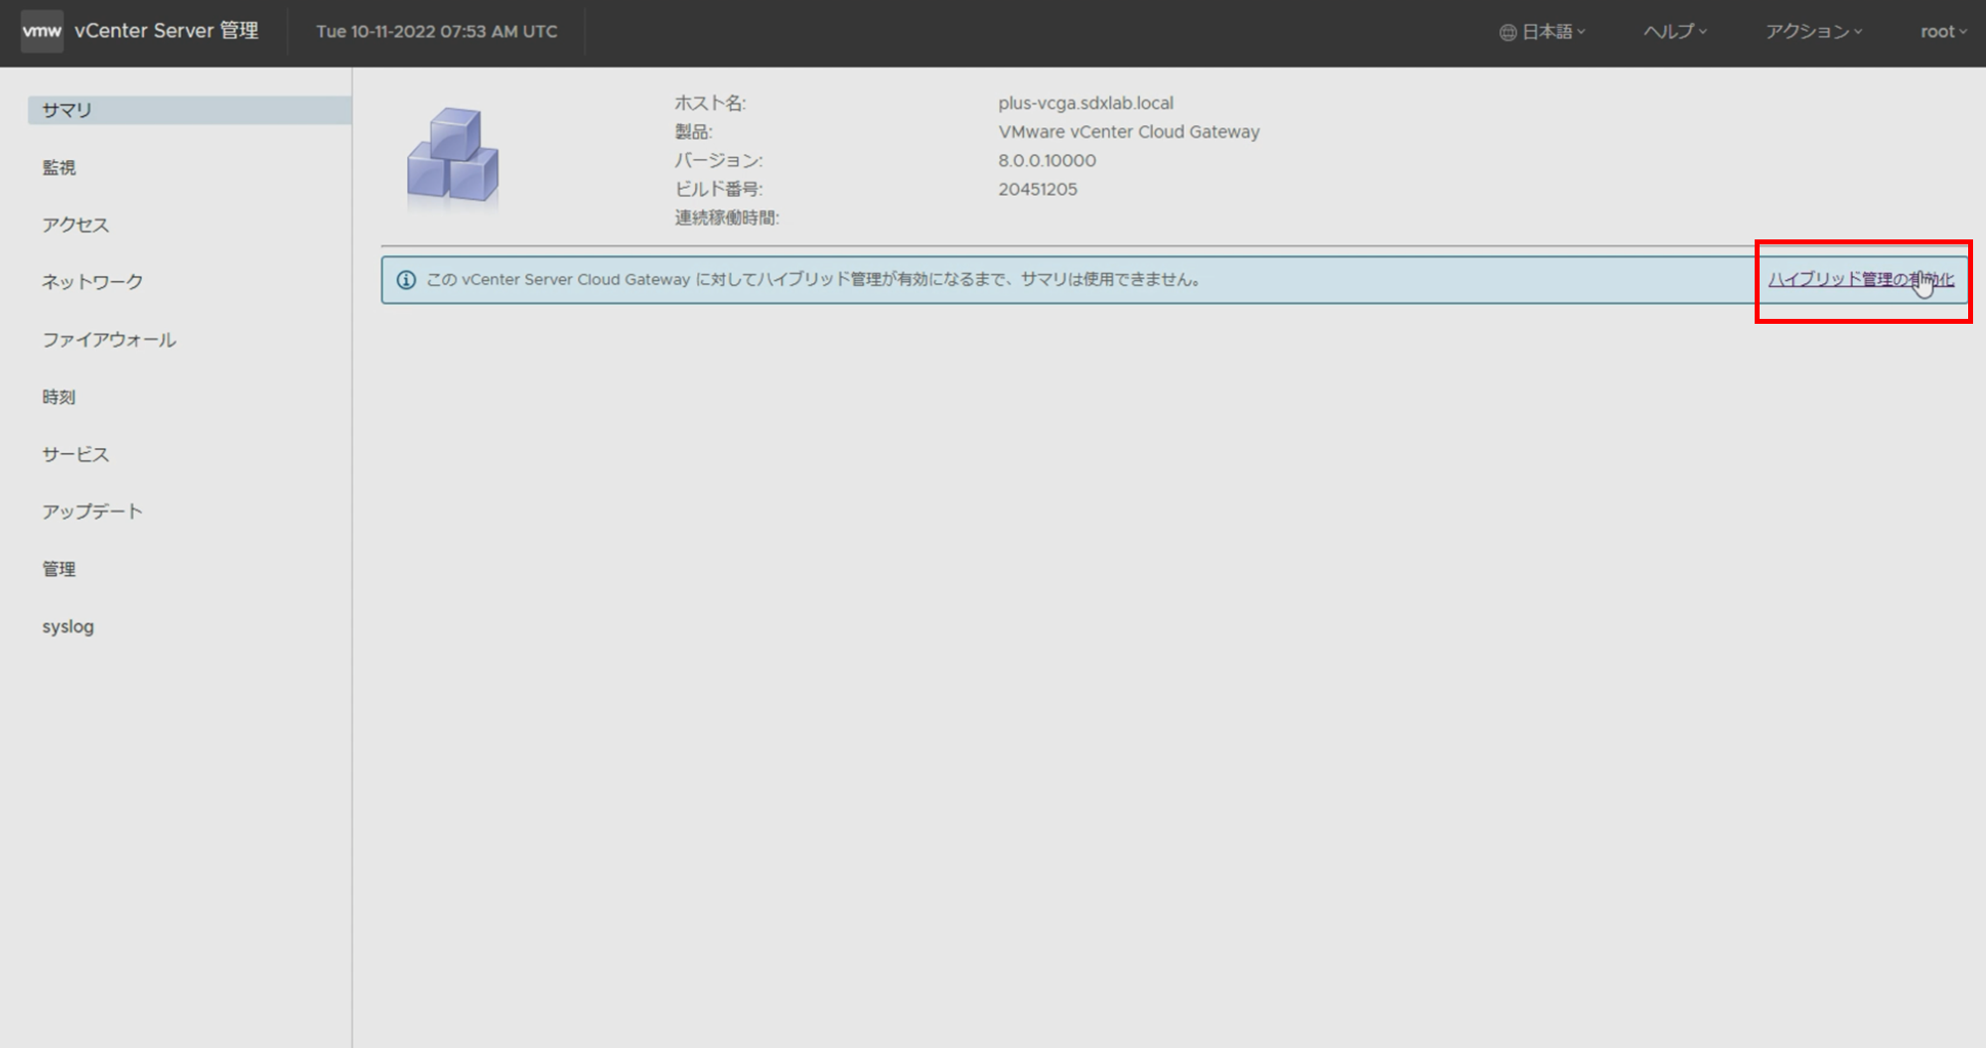
Task: Click the バージョン label
Action: [718, 160]
